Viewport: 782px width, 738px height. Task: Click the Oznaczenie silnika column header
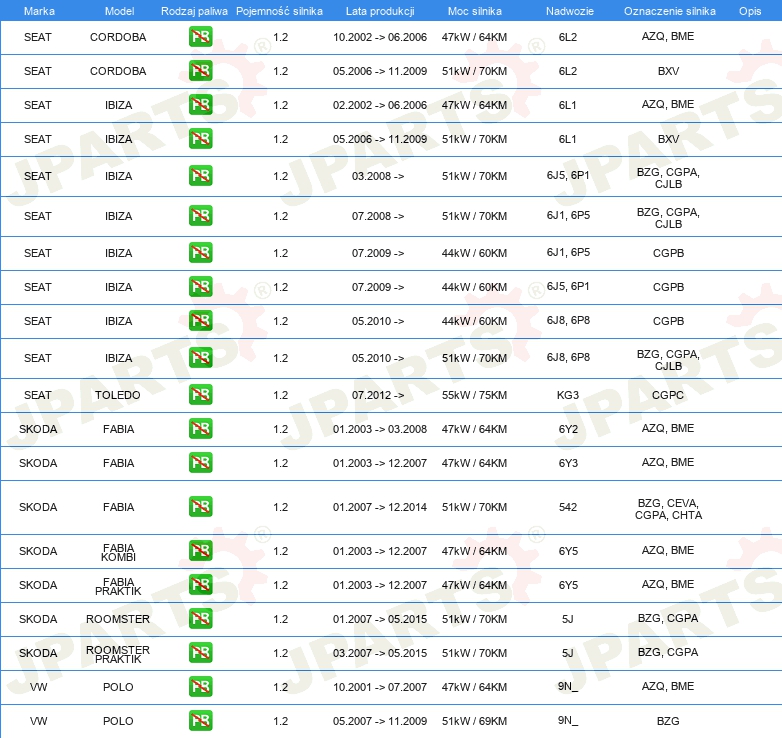669,11
